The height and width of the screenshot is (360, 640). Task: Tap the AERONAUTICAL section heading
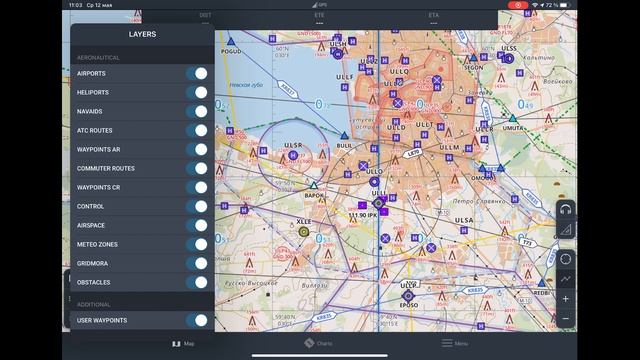tap(98, 58)
